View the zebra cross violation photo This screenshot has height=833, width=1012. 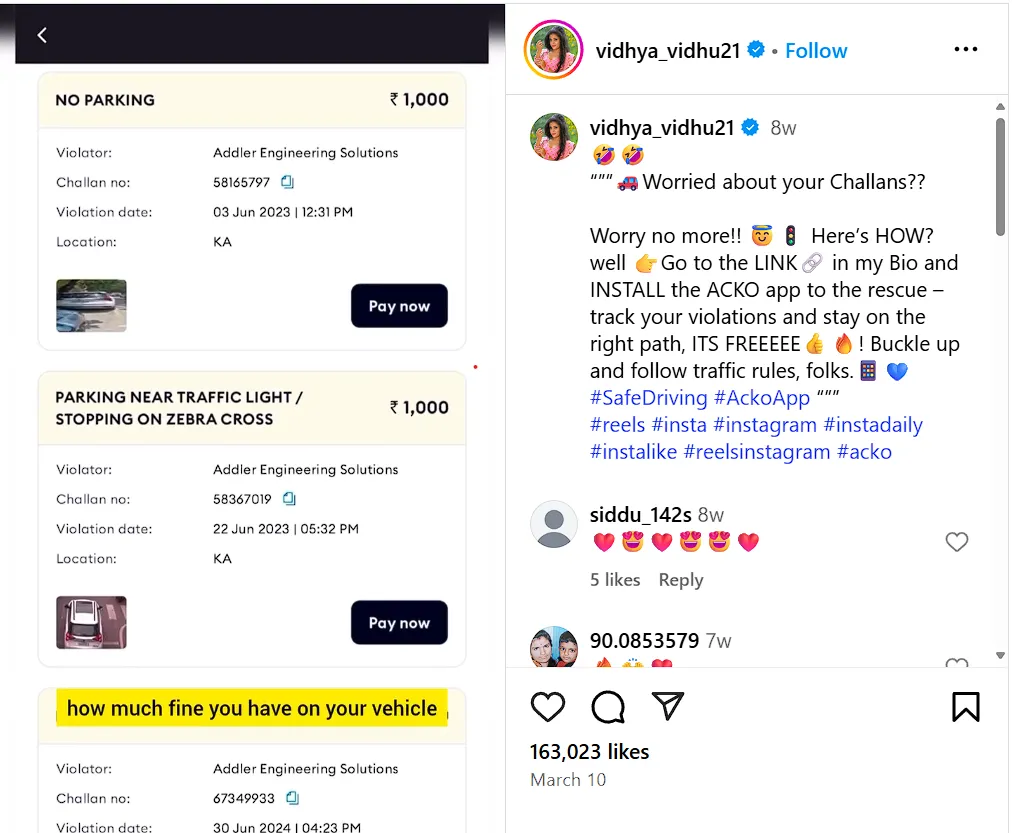coord(91,622)
